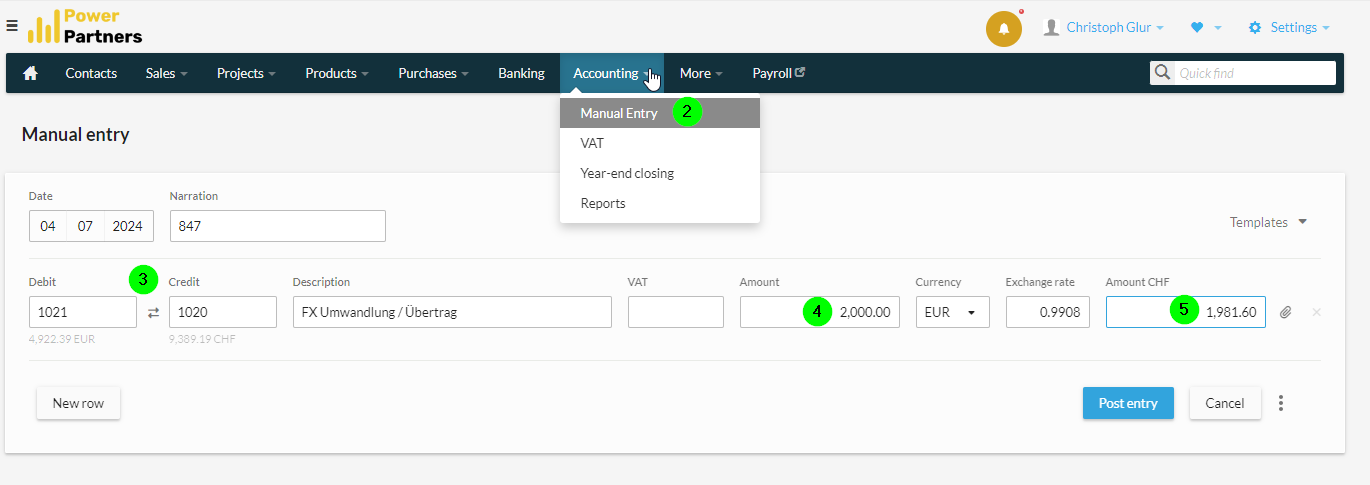1370x485 pixels.
Task: Open more options three-dot menu
Action: pyautogui.click(x=1281, y=403)
